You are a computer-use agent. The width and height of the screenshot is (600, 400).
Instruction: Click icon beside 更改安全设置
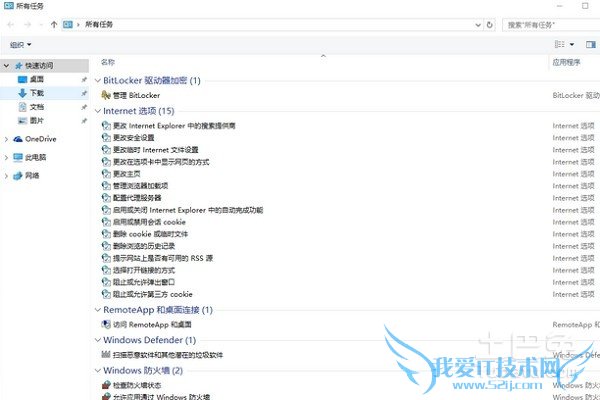106,137
